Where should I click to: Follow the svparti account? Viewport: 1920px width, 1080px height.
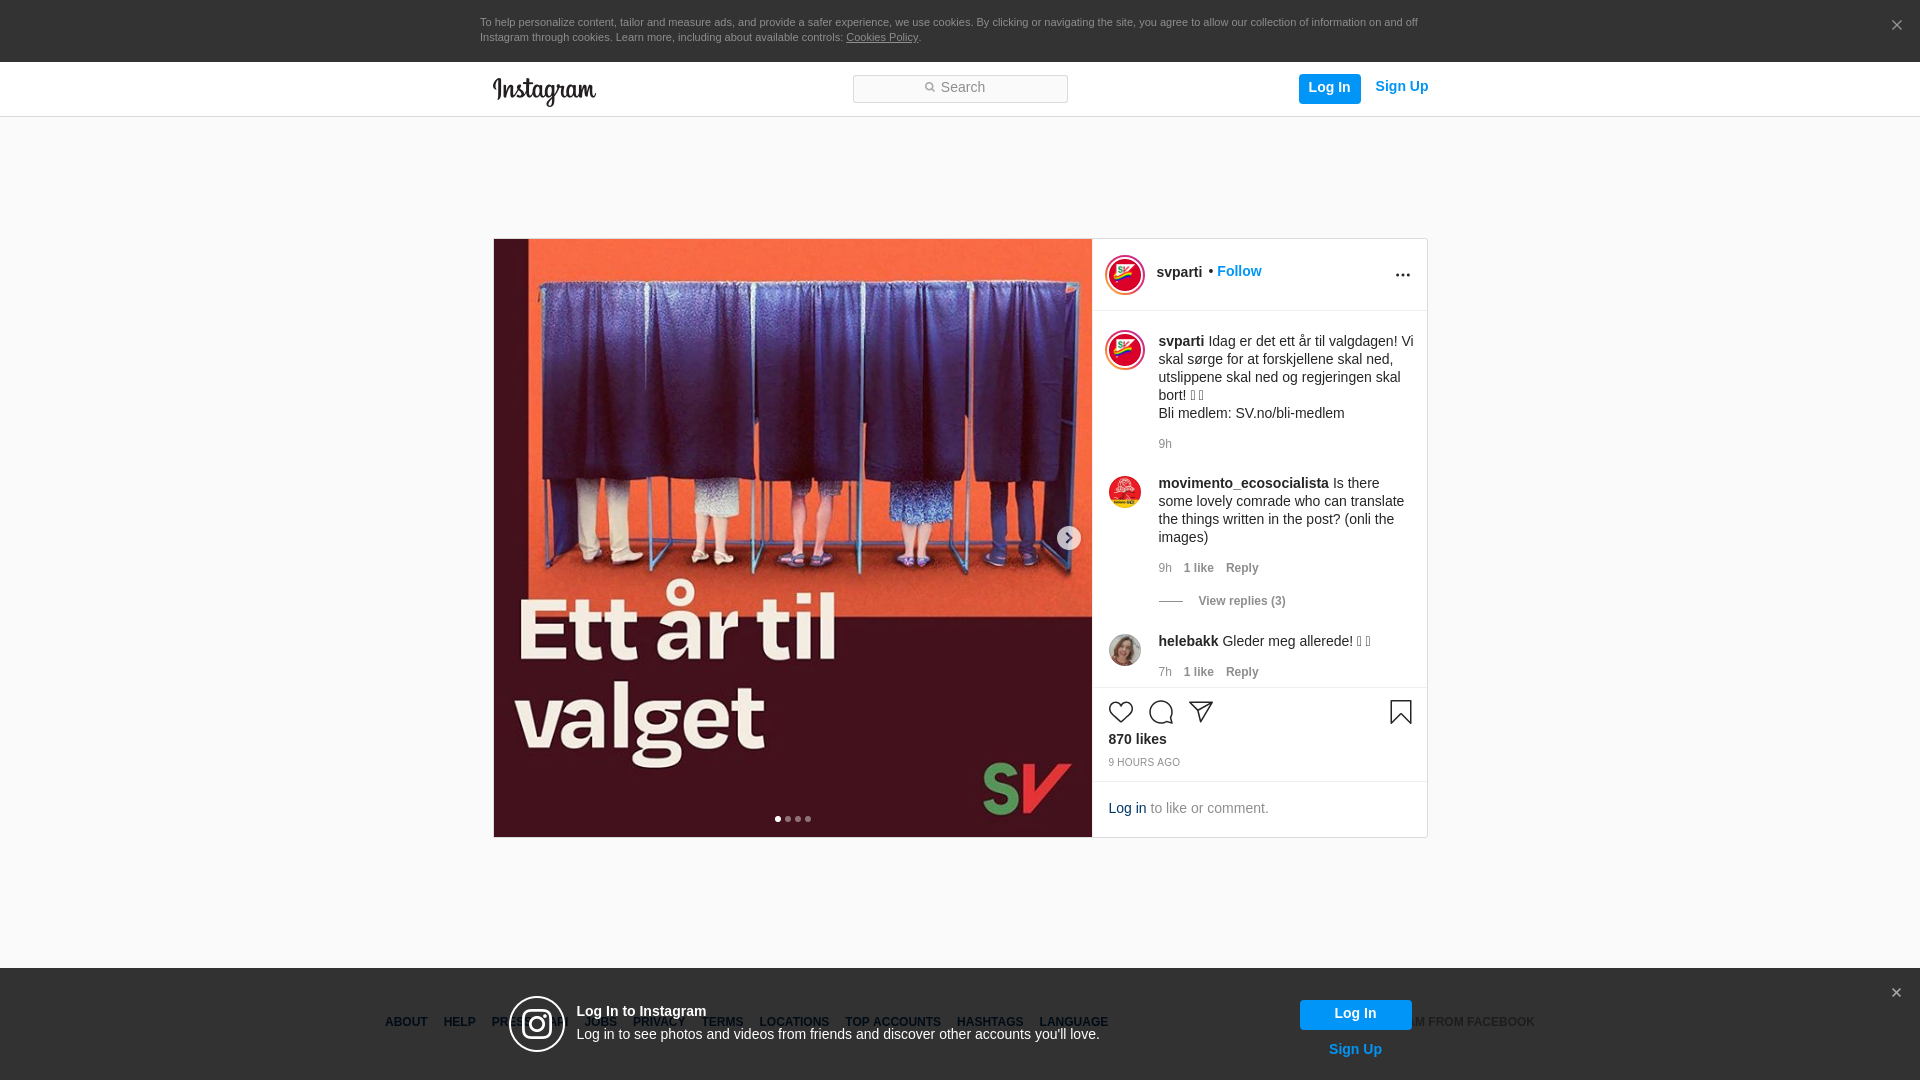tap(1238, 271)
